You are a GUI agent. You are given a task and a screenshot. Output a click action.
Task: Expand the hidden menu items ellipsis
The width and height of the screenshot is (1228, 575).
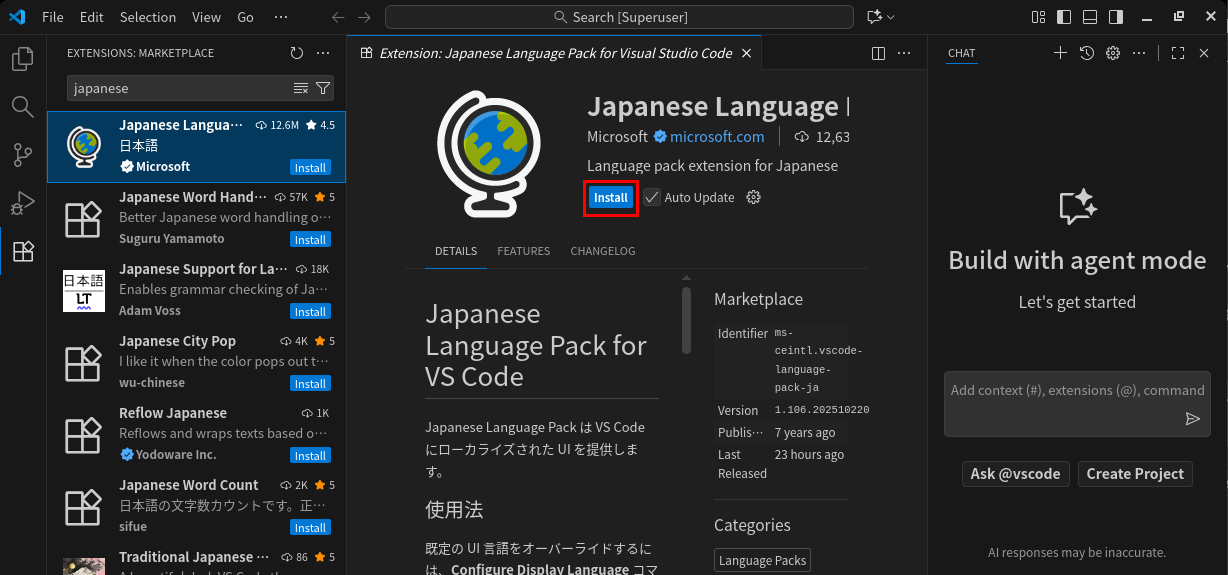pyautogui.click(x=280, y=17)
